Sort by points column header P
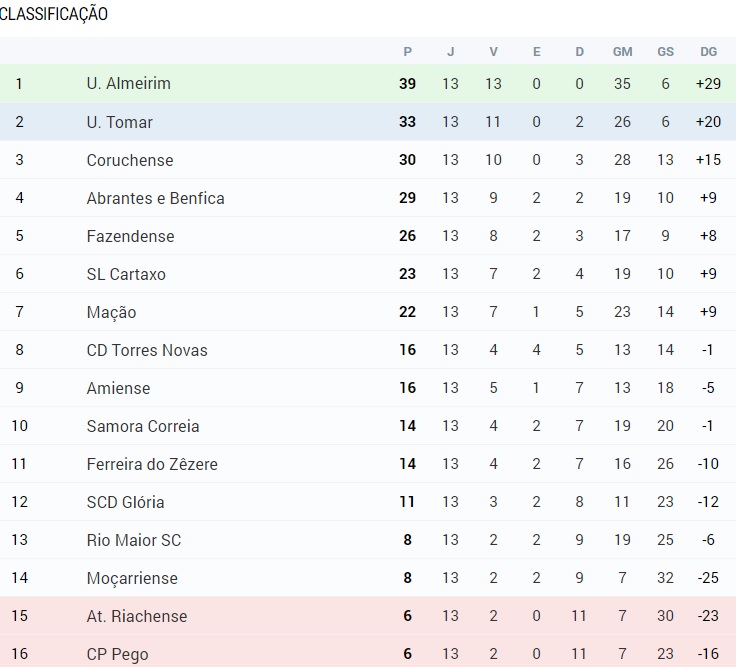Viewport: 736px width, 667px height. [407, 52]
